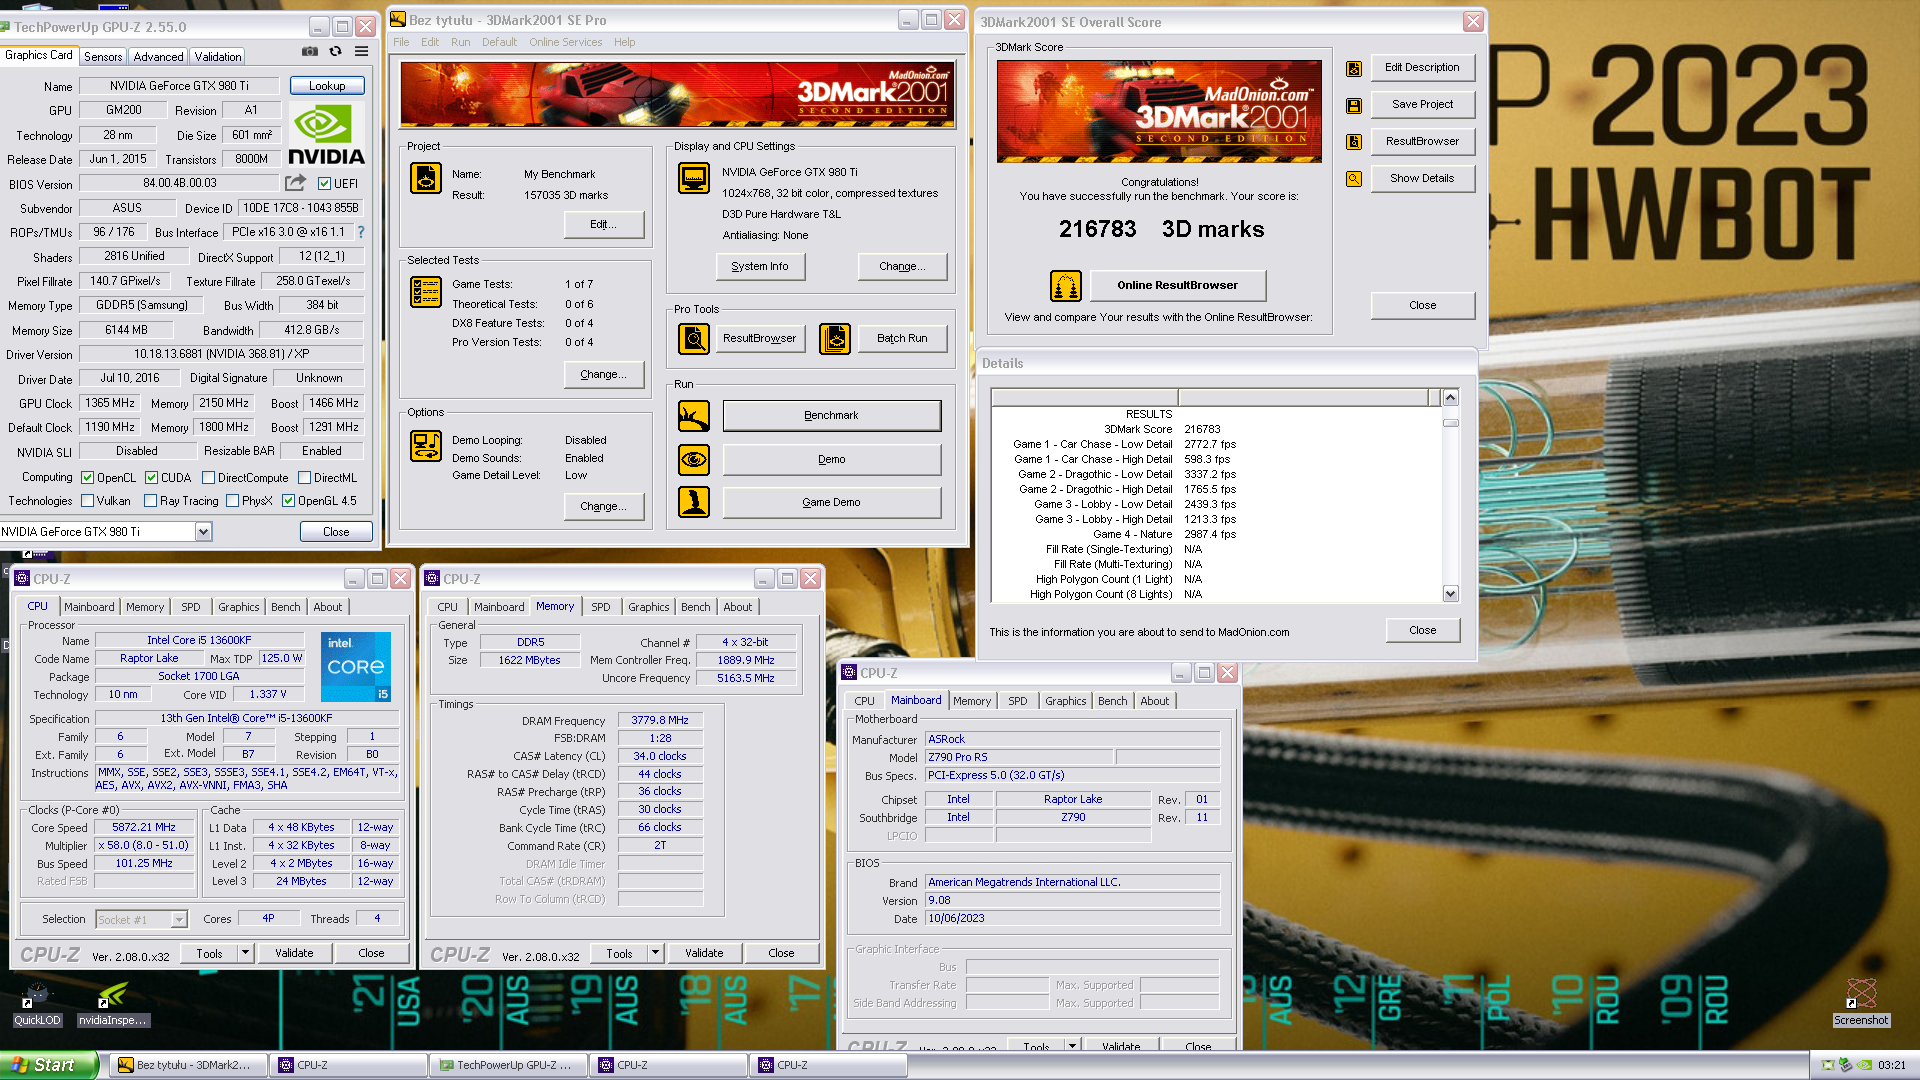The image size is (1920, 1080).
Task: Toggle UEFI checkbox in GPU-Z
Action: point(324,184)
